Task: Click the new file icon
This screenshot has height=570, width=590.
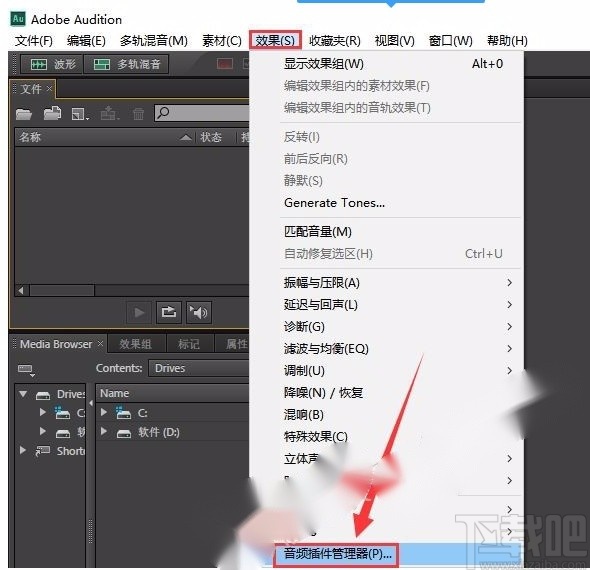Action: (x=79, y=114)
